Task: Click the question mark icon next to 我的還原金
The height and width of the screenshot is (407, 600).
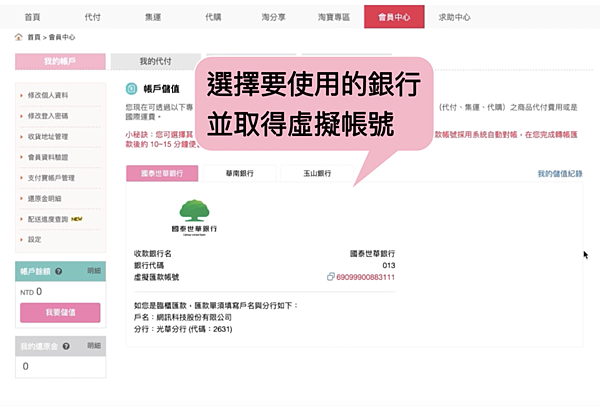Action: tap(66, 346)
